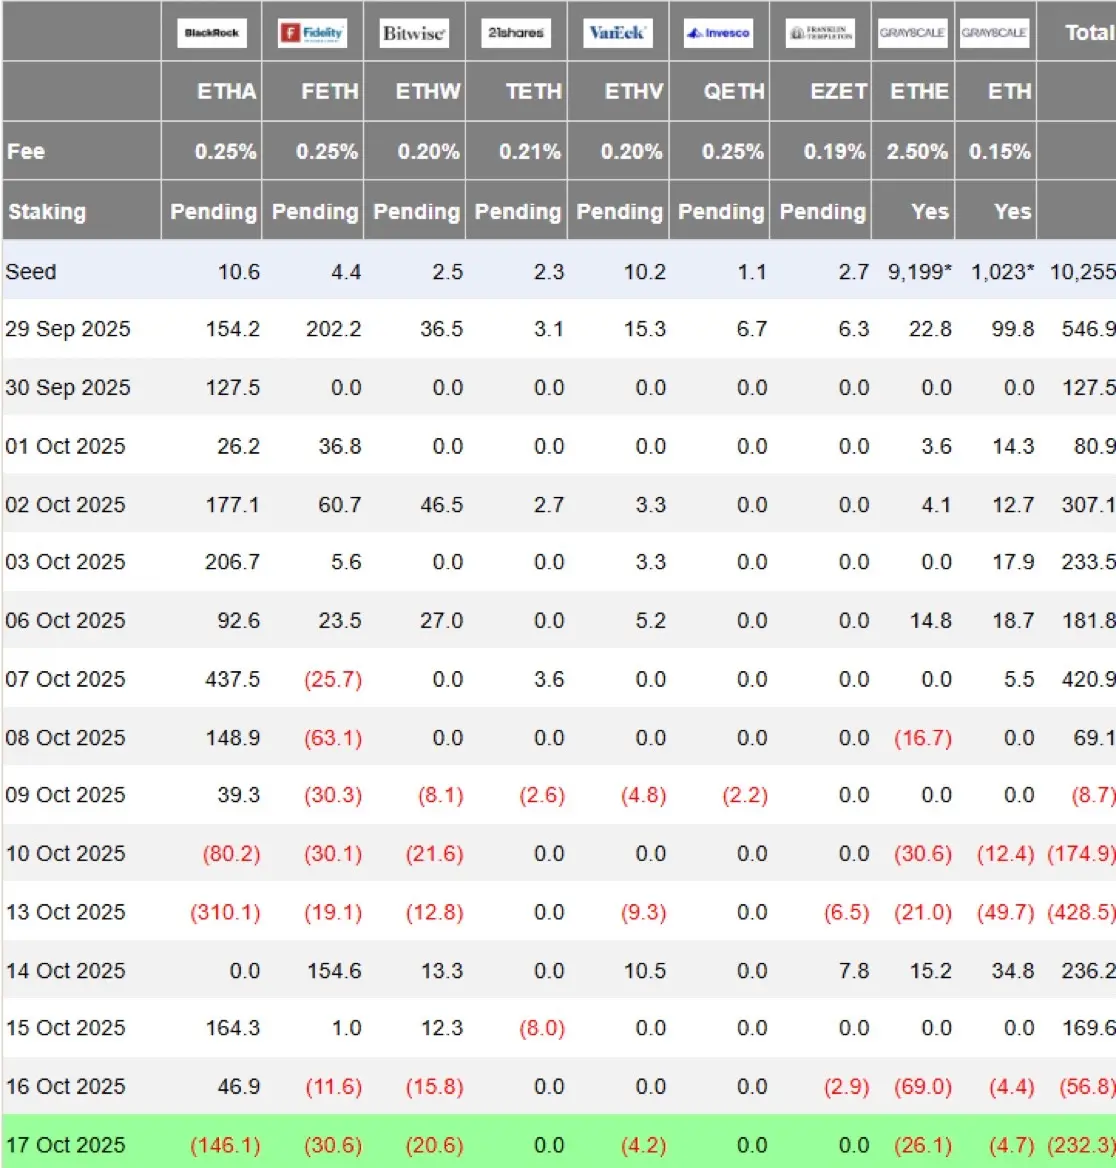Image resolution: width=1116 pixels, height=1168 pixels.
Task: Click the highlighted 17 Oct 2025 date
Action: click(66, 1145)
